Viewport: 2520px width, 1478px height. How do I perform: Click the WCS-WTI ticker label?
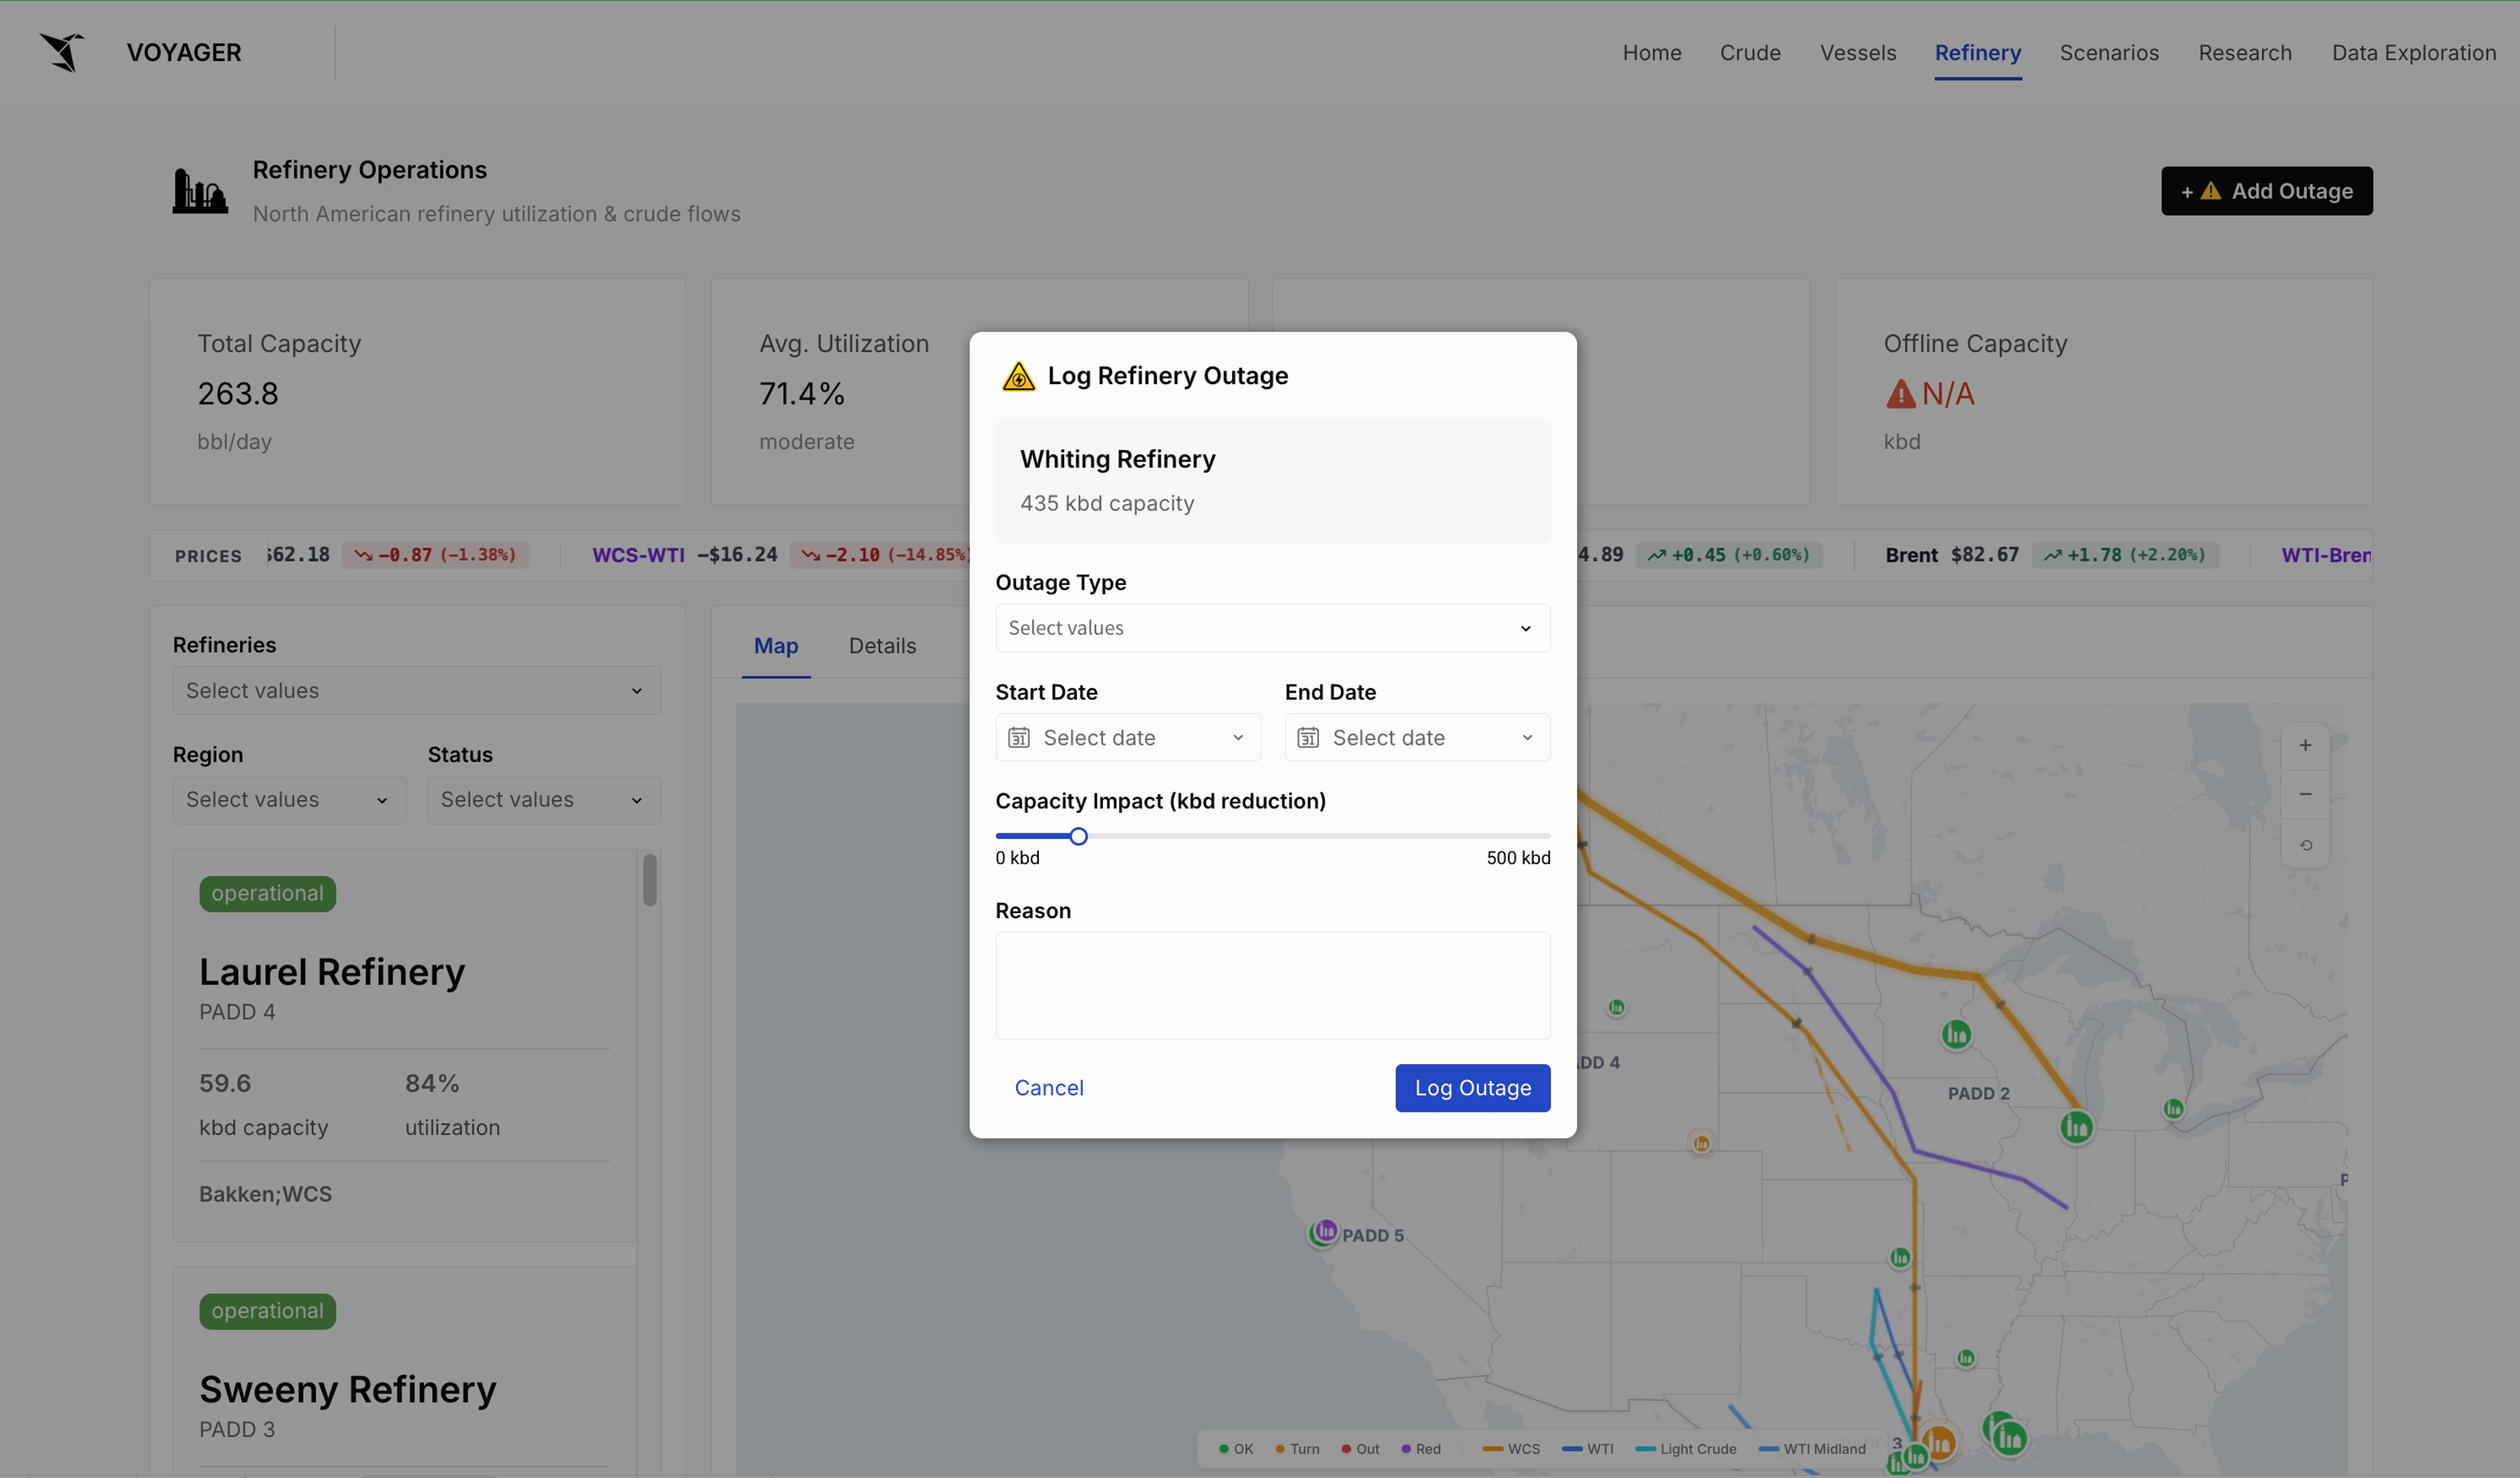pos(638,555)
